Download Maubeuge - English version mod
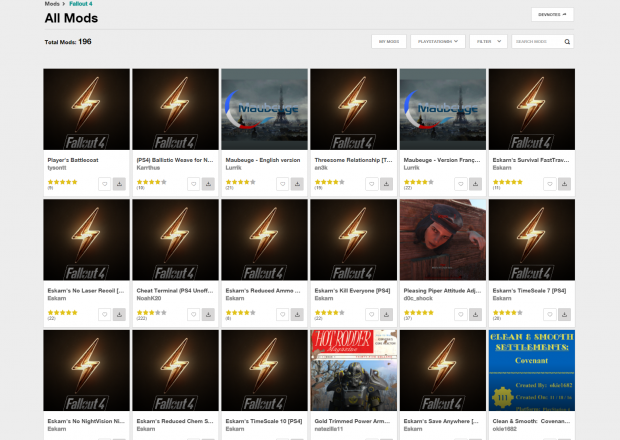The height and width of the screenshot is (440, 620). [x=297, y=184]
